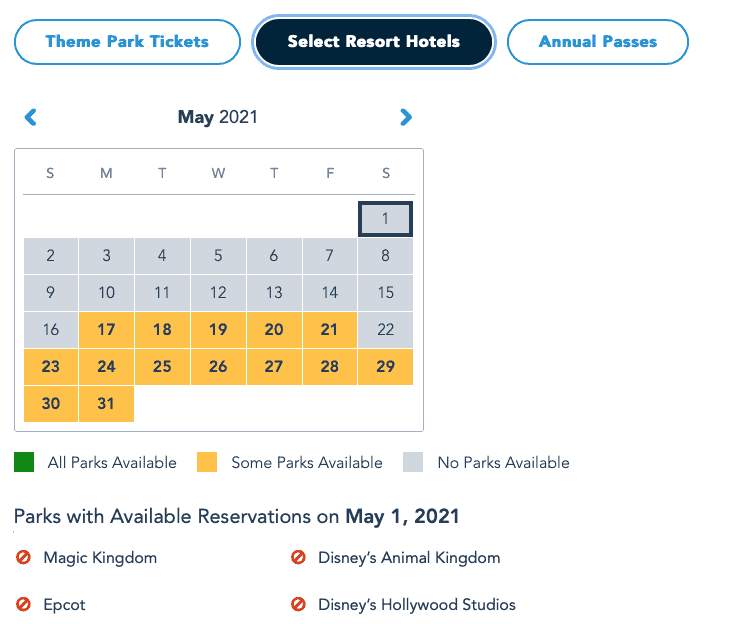Choose May 29 on the calendar
Image resolution: width=730 pixels, height=624 pixels.
(385, 366)
